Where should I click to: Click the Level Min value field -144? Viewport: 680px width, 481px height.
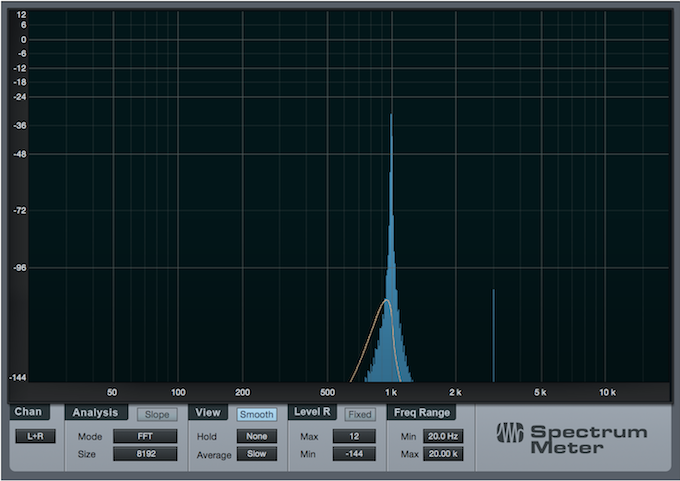click(x=354, y=454)
